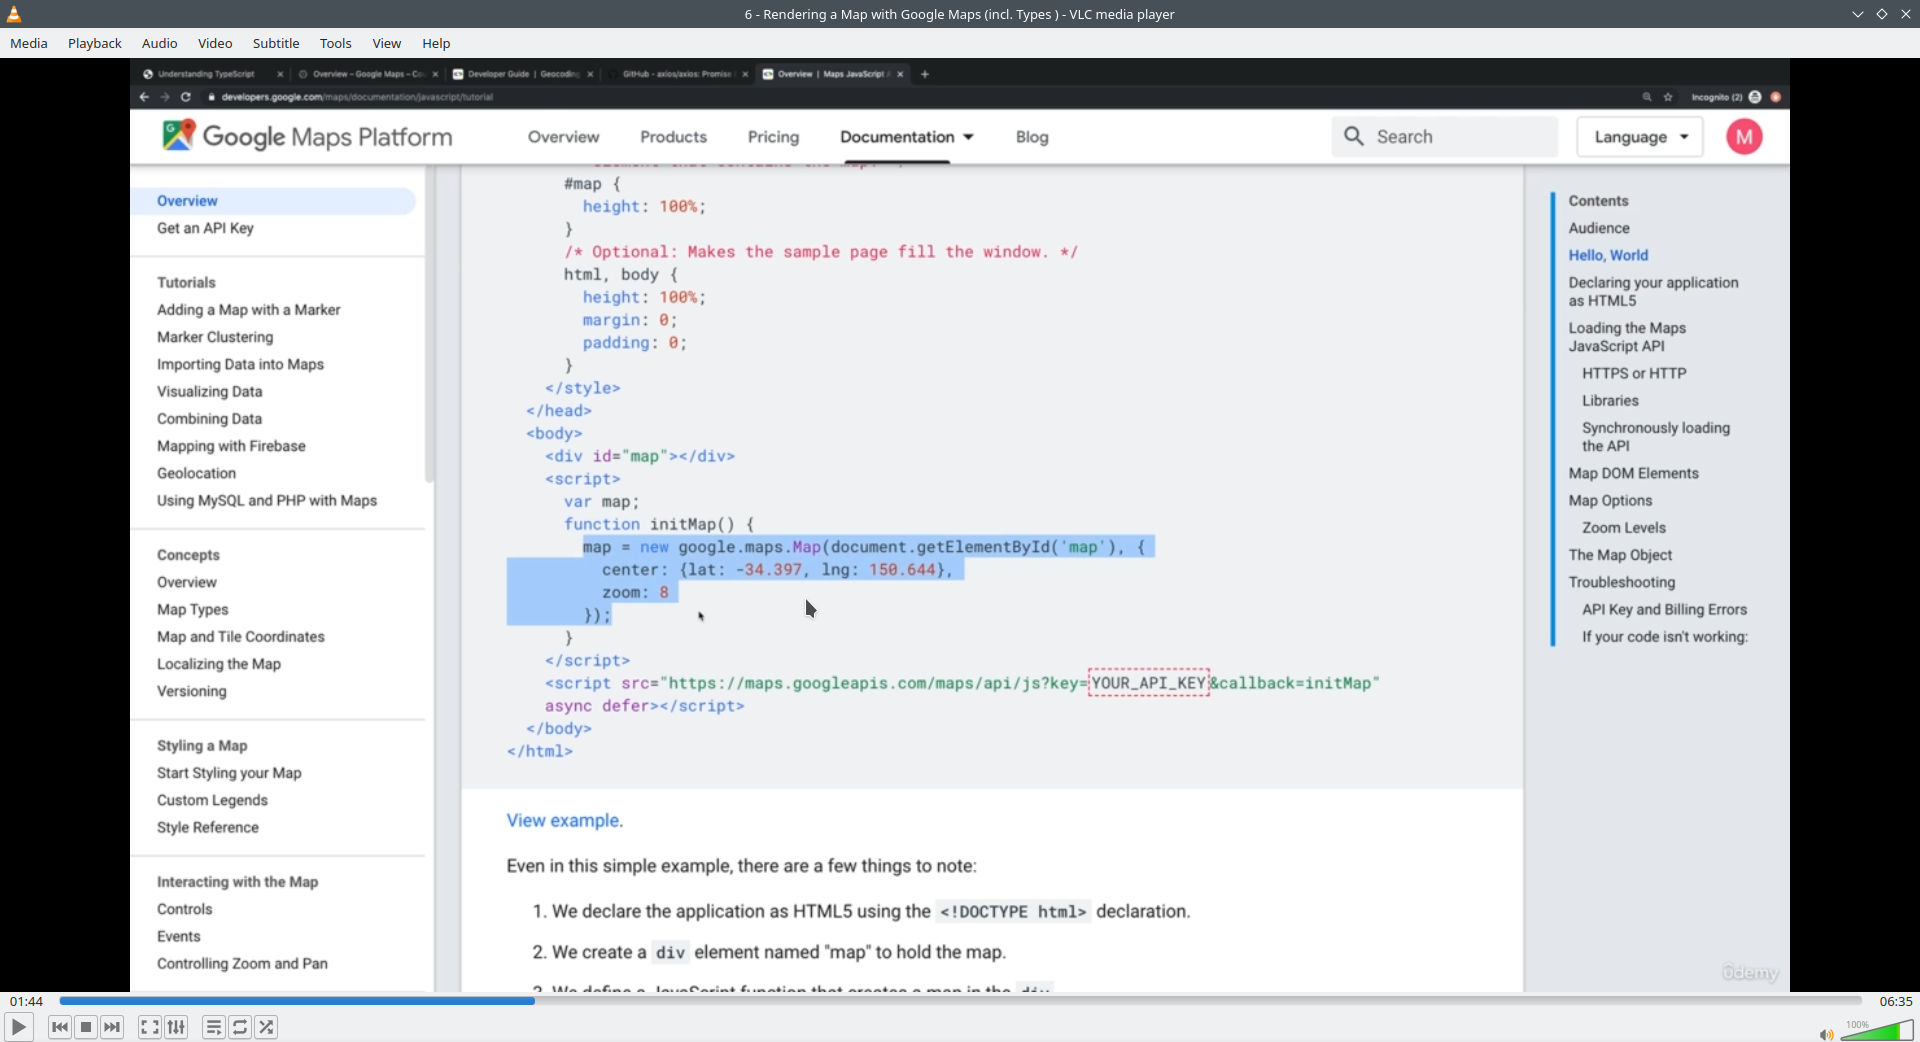The image size is (1920, 1042).
Task: Click the left sidebar scrollbar
Action: [430, 325]
